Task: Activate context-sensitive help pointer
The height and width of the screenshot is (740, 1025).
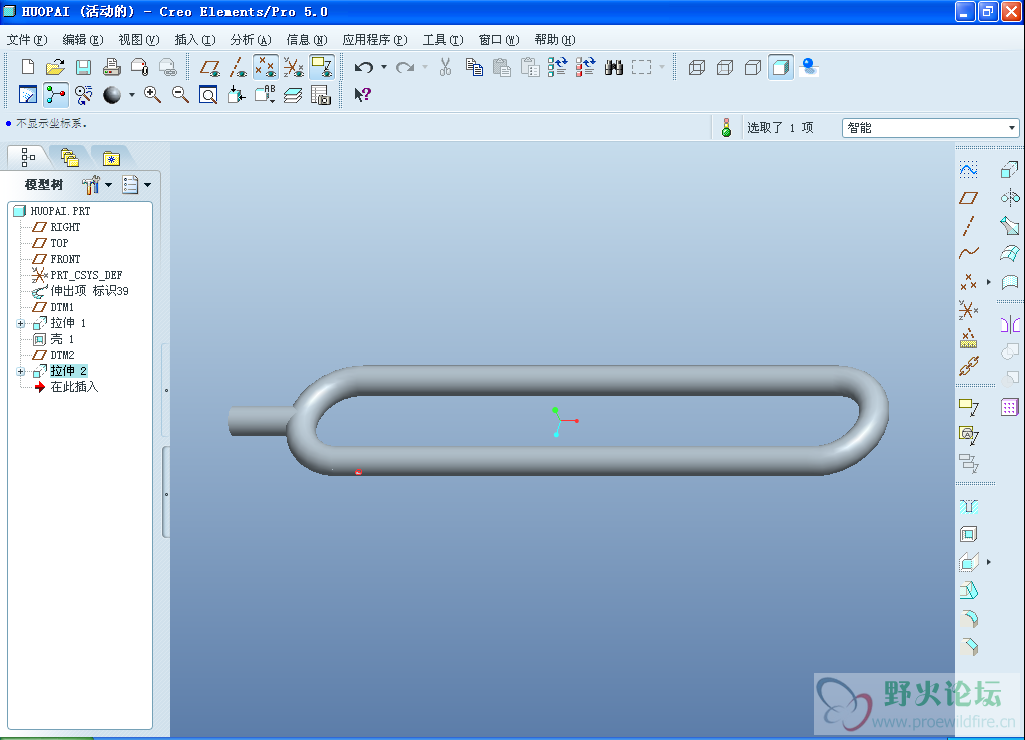Action: click(362, 95)
